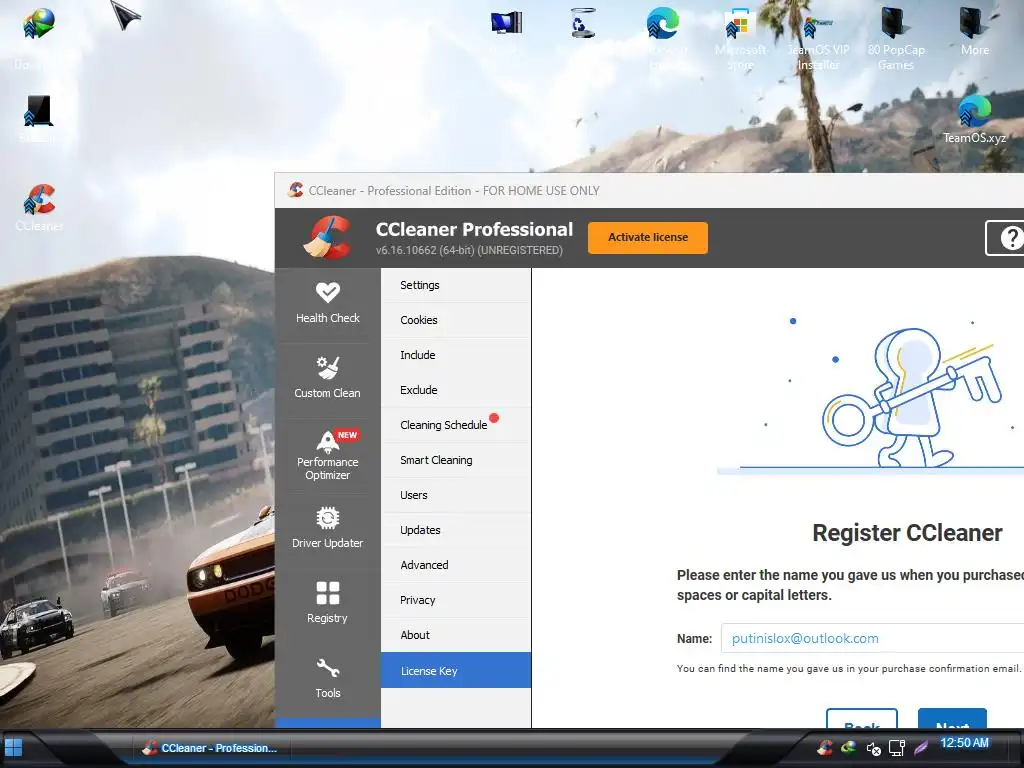Open the Cleaning Schedule options page

pyautogui.click(x=456, y=425)
